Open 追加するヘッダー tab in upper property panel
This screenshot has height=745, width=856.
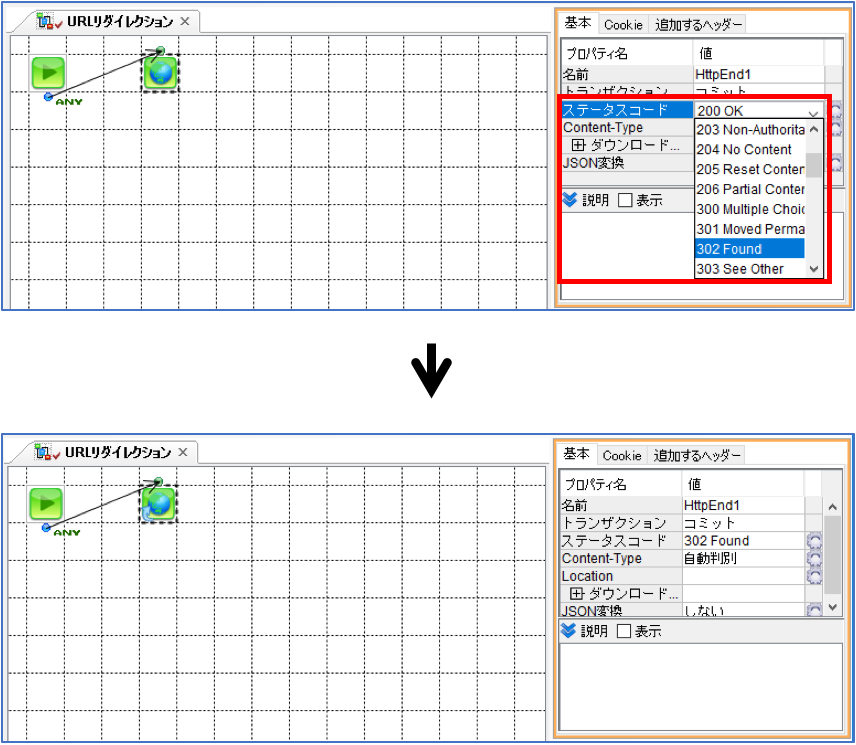[x=698, y=25]
